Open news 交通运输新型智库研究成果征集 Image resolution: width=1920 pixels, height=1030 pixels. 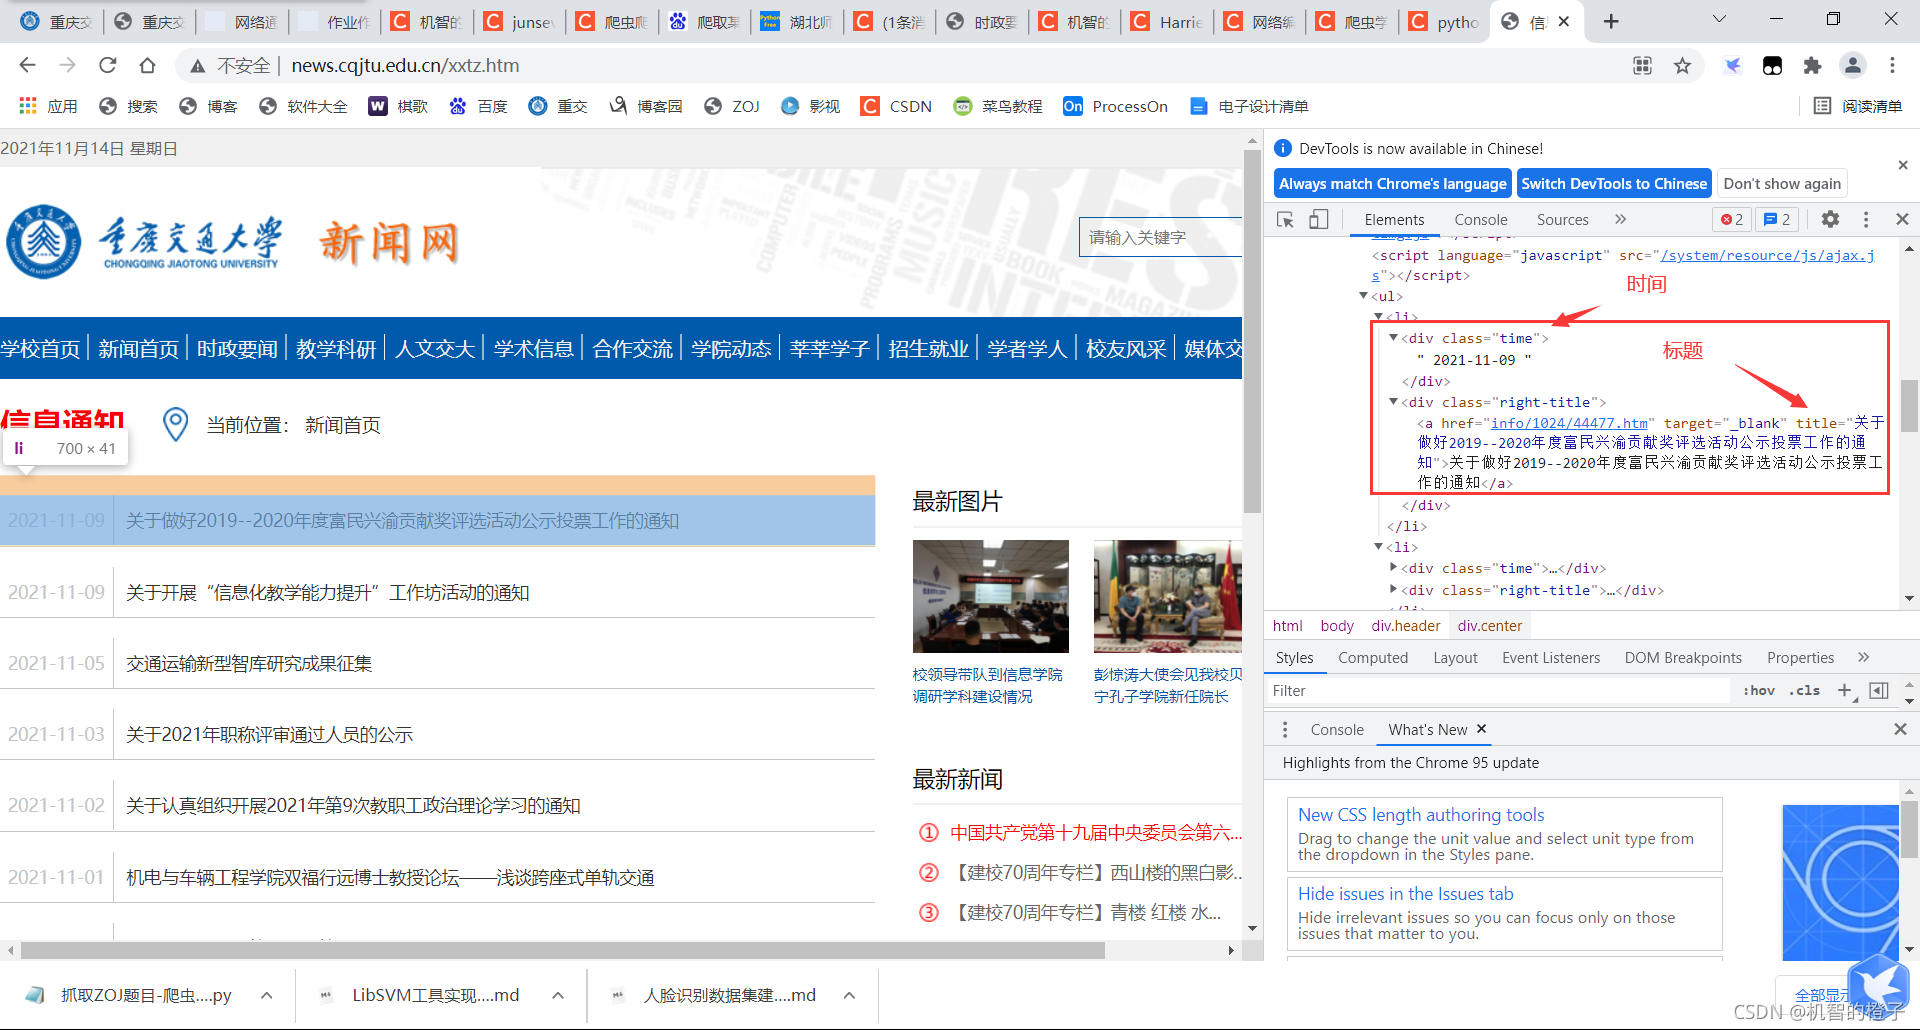click(249, 663)
